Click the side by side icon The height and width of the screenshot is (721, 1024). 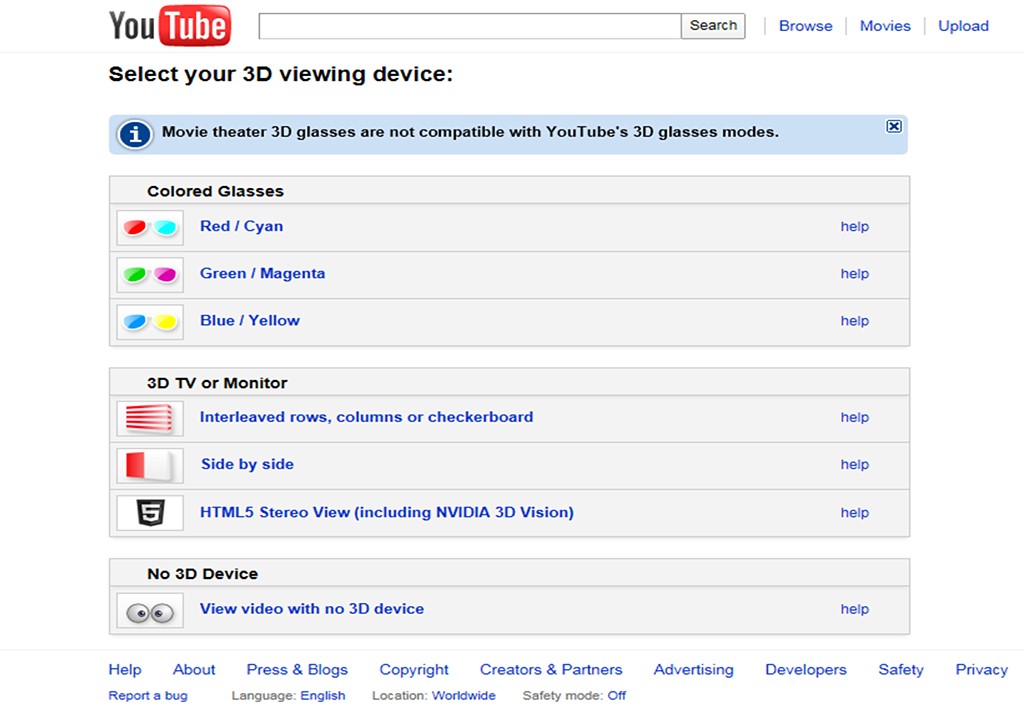click(x=150, y=465)
